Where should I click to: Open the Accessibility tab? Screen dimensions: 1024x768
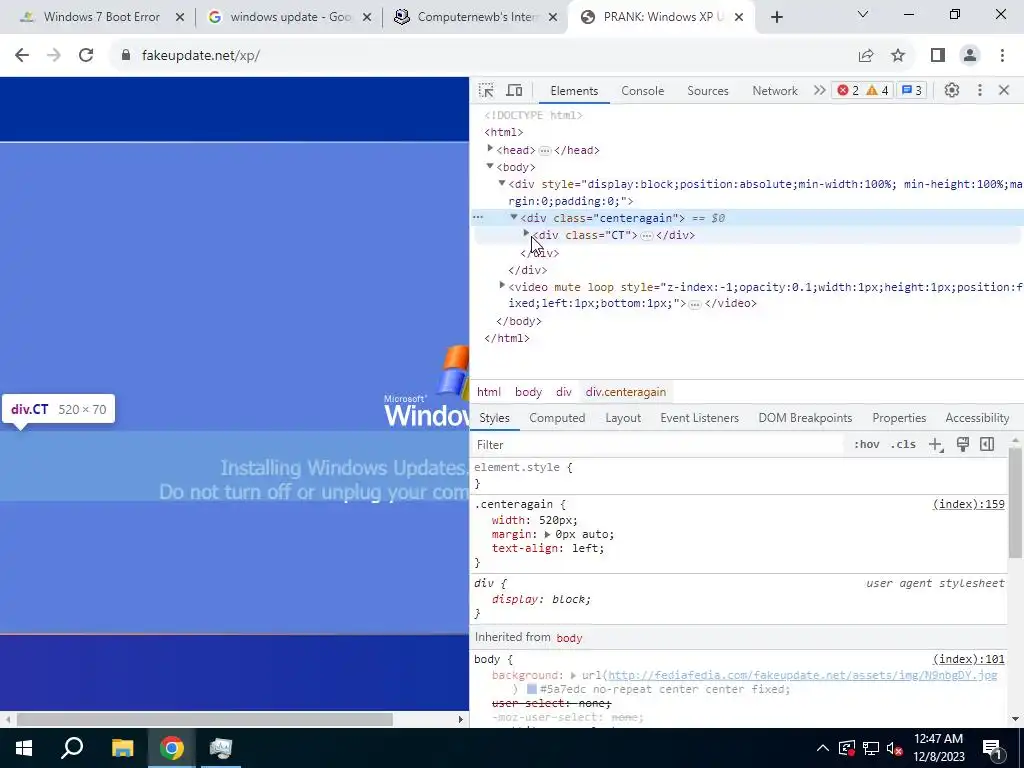click(x=977, y=418)
